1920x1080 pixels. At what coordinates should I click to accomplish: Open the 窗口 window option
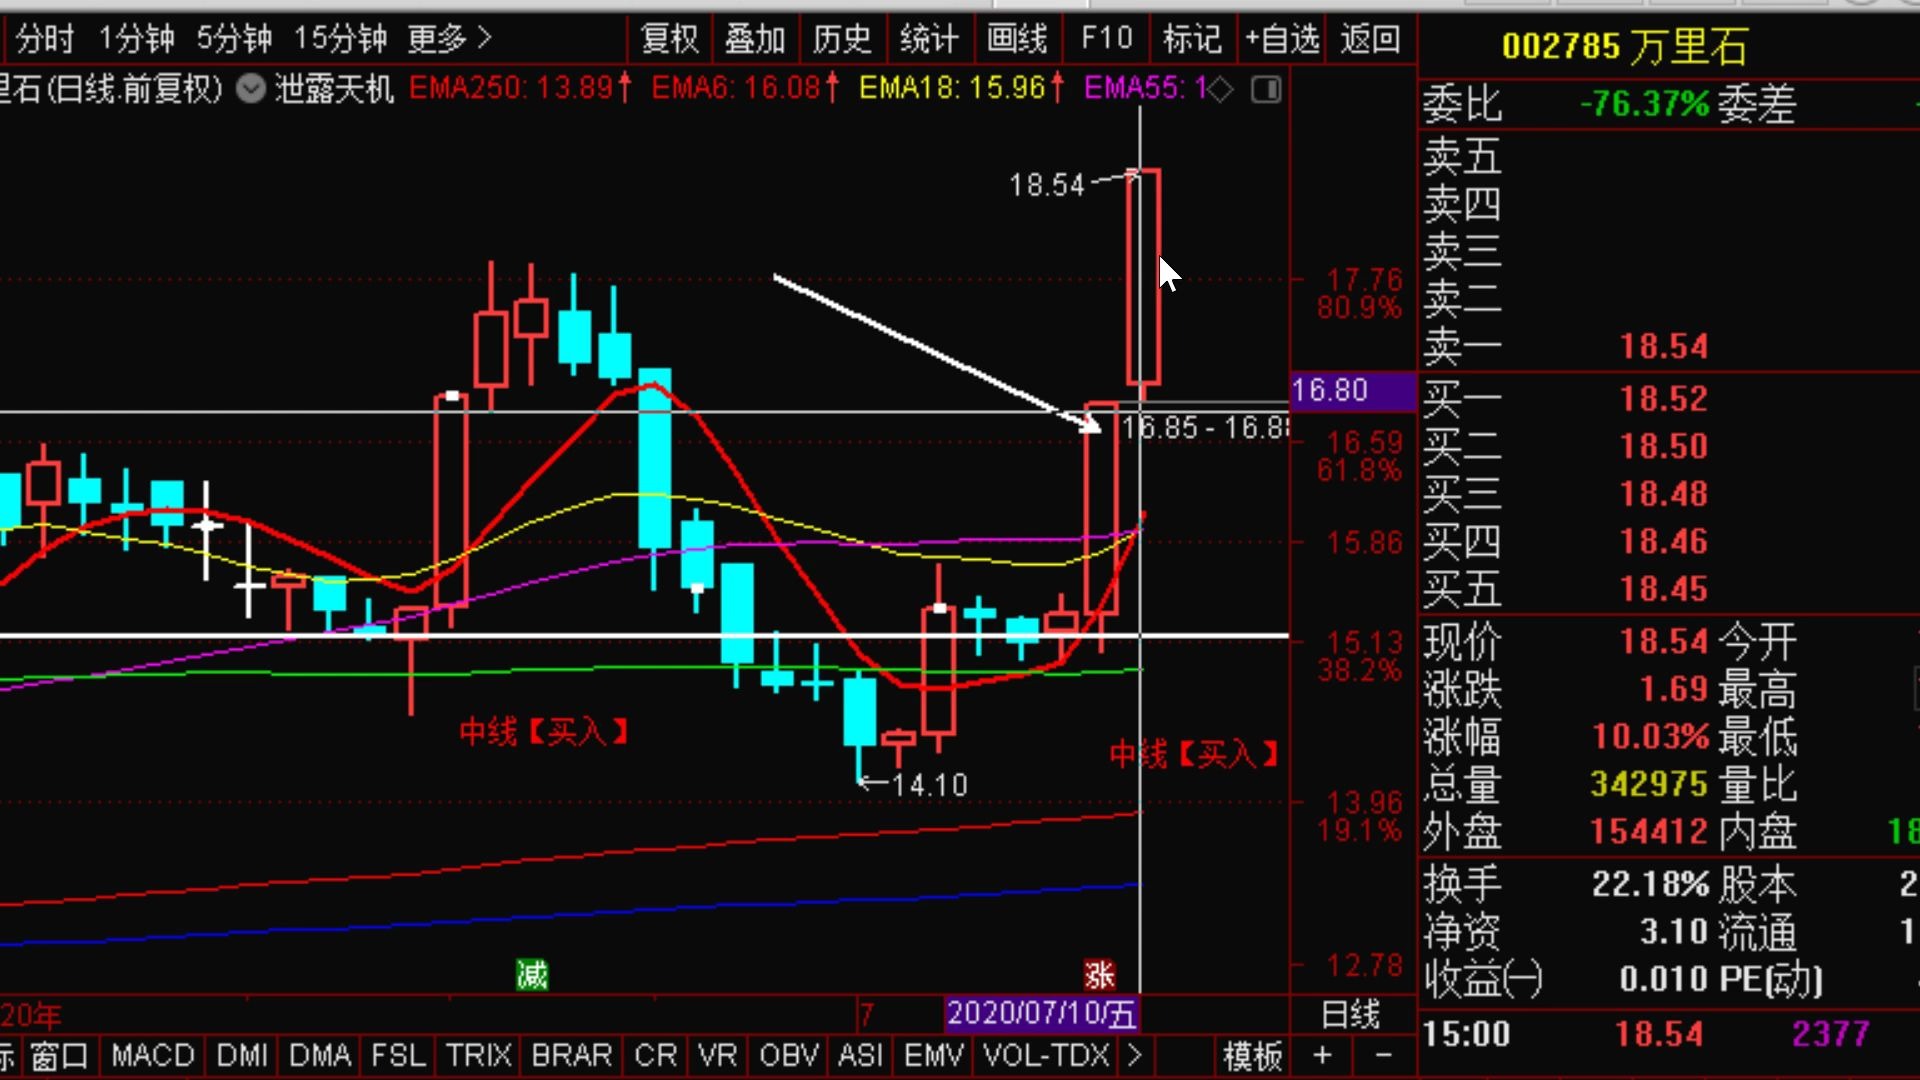(58, 1056)
